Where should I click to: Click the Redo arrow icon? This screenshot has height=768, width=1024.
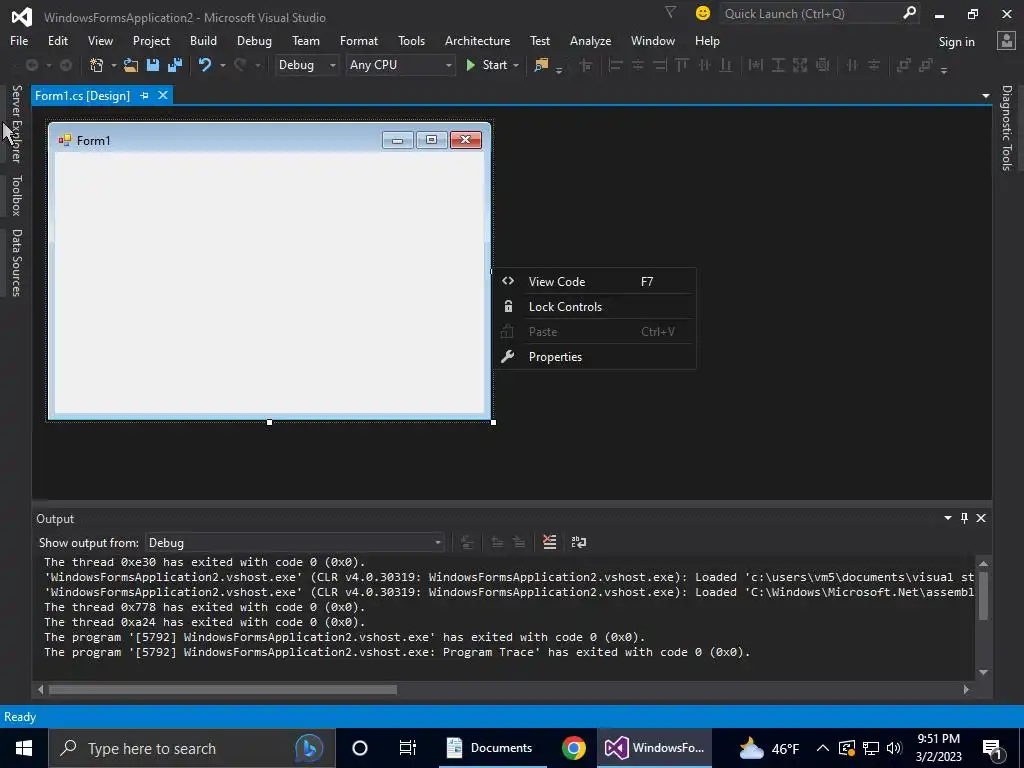coord(240,65)
